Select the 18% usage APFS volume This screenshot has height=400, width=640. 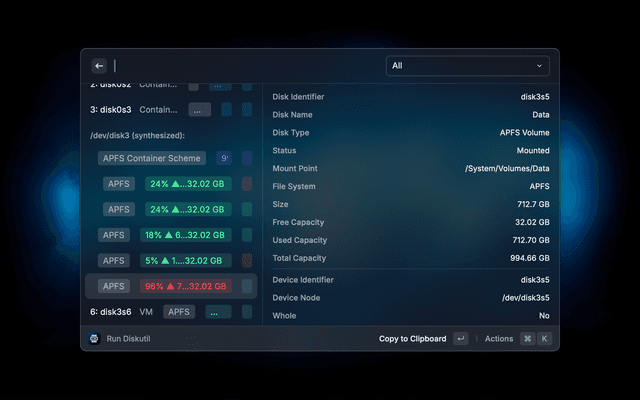(x=188, y=235)
